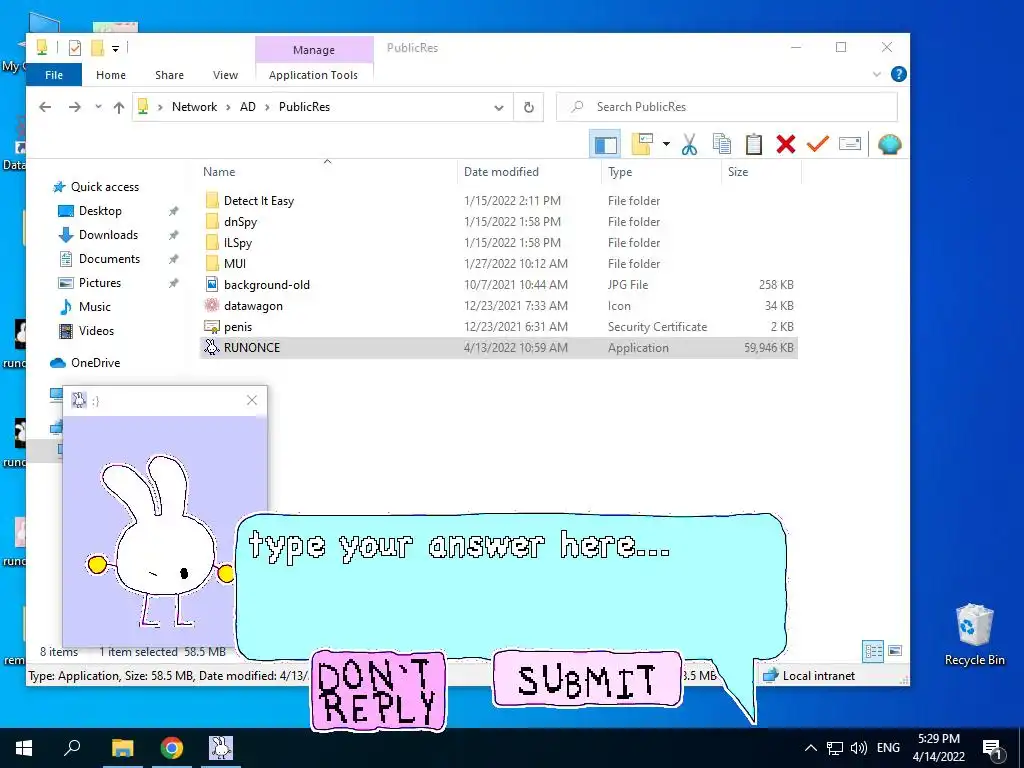Image resolution: width=1024 pixels, height=768 pixels.
Task: Switch to large icons view layout
Action: (x=895, y=650)
